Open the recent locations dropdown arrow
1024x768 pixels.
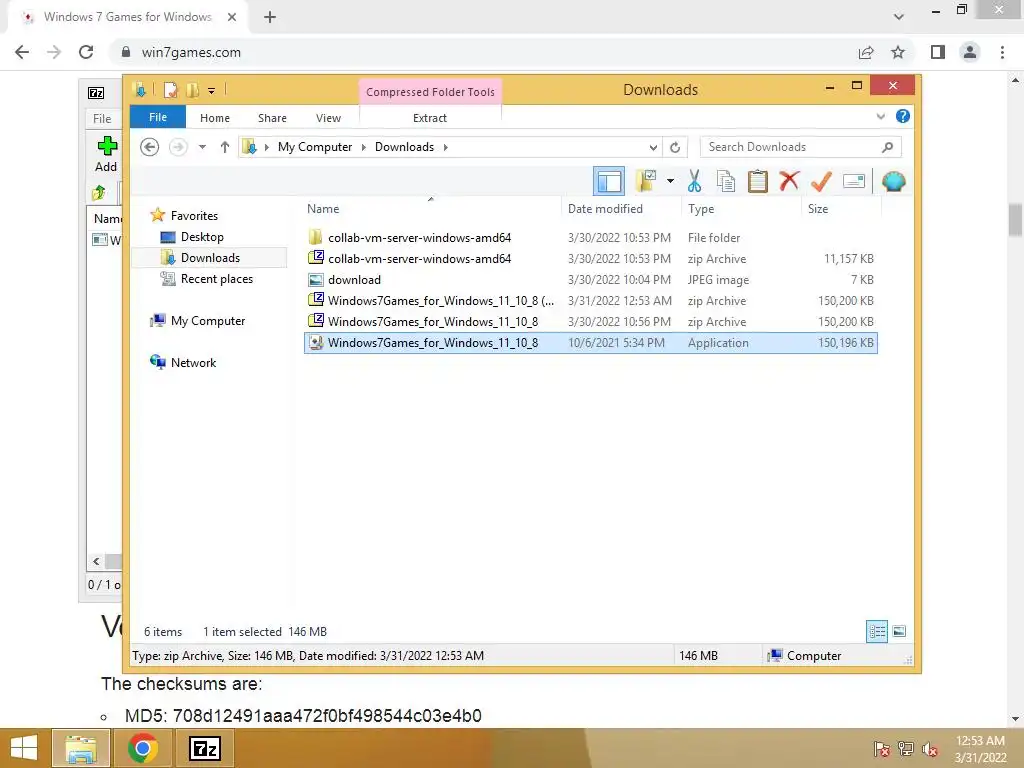pos(202,147)
